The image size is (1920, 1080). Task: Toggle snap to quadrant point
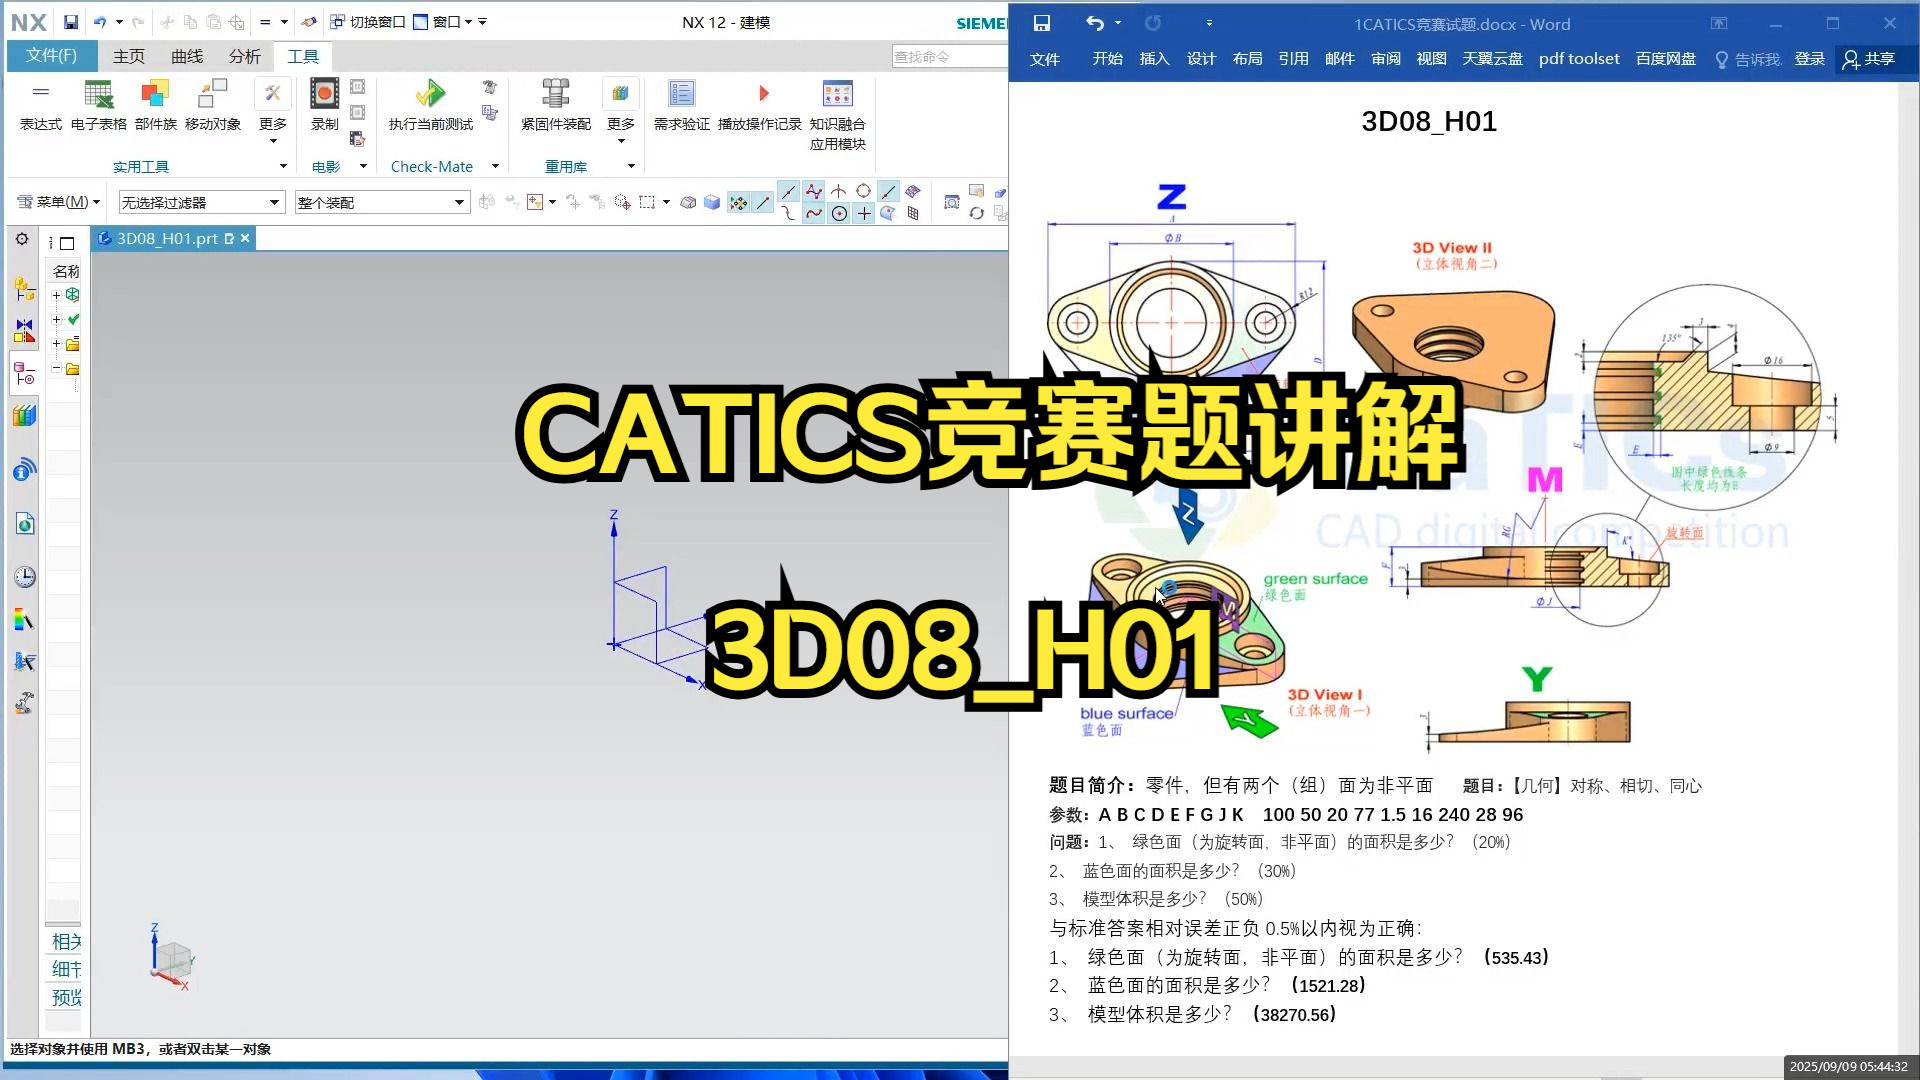[x=863, y=191]
